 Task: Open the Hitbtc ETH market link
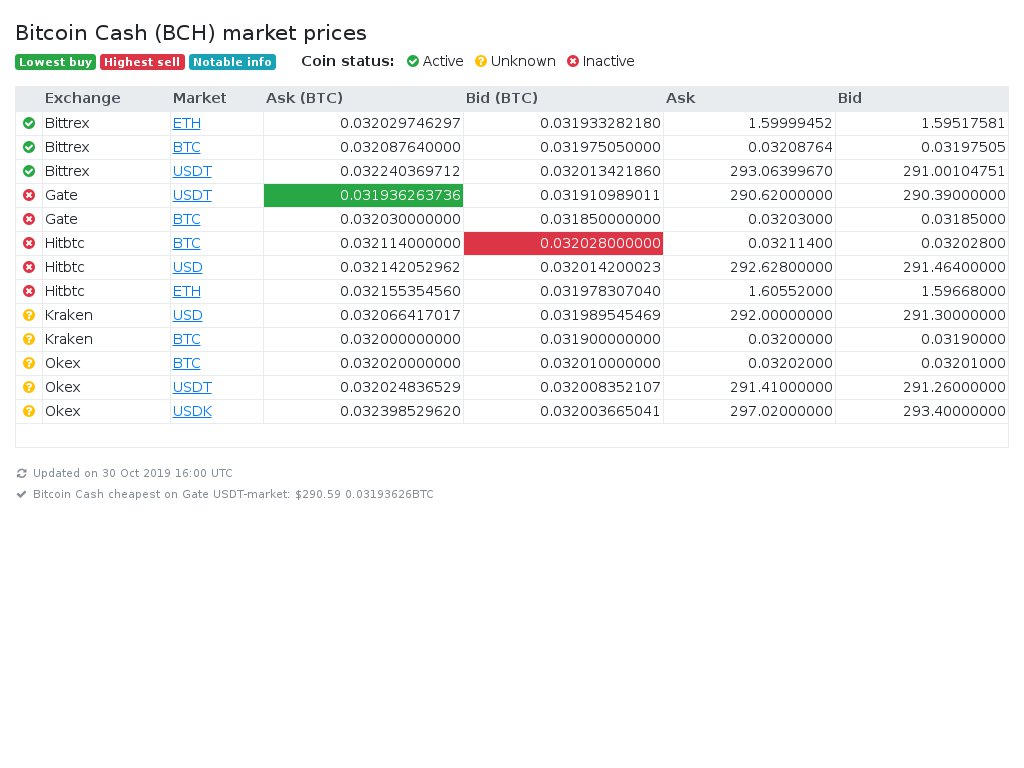point(187,291)
